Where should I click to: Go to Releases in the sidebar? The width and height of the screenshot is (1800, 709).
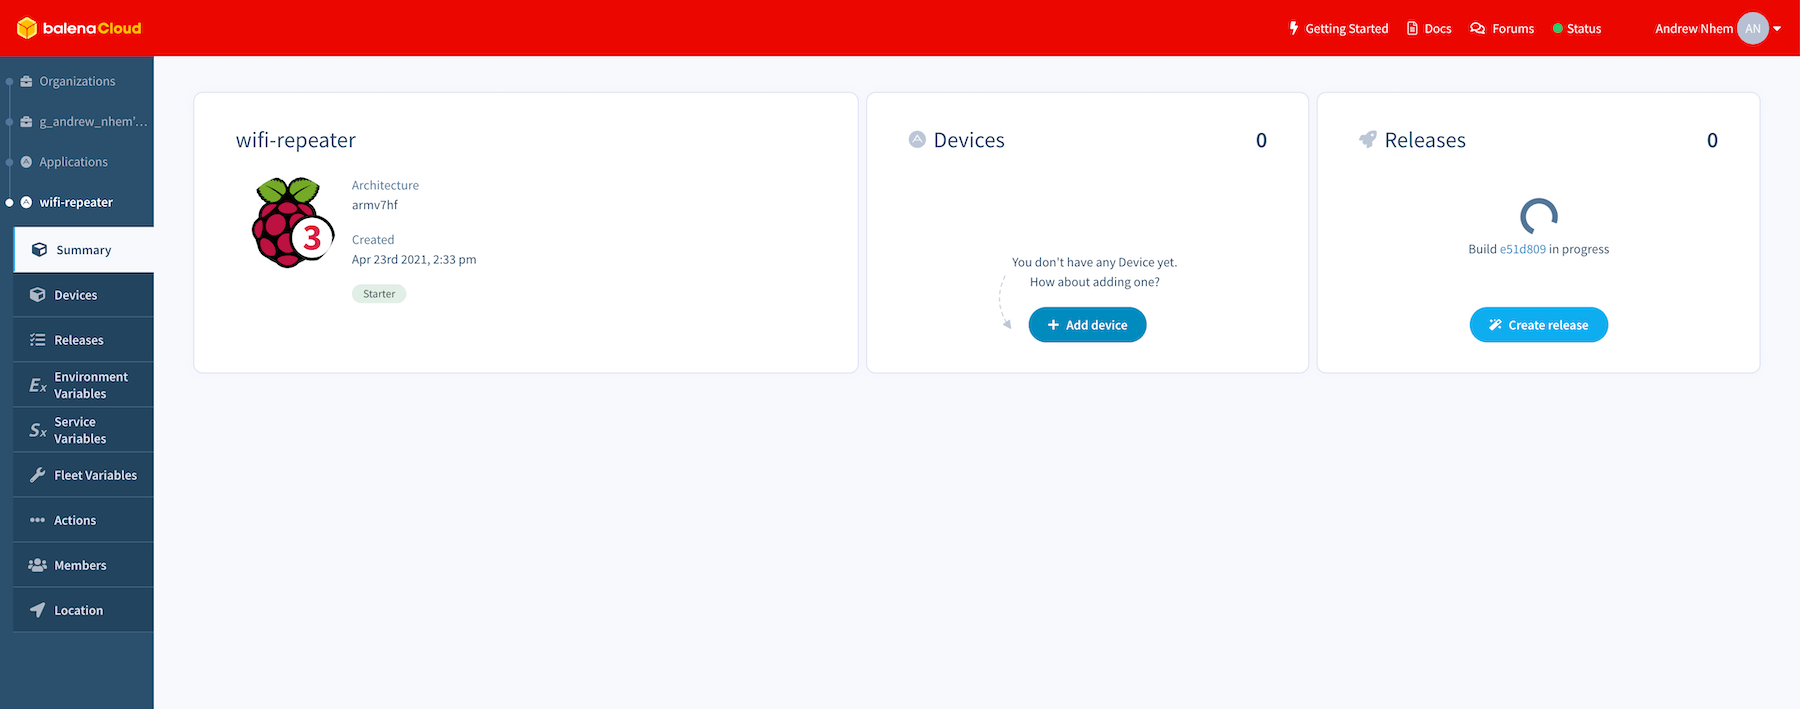click(x=79, y=340)
